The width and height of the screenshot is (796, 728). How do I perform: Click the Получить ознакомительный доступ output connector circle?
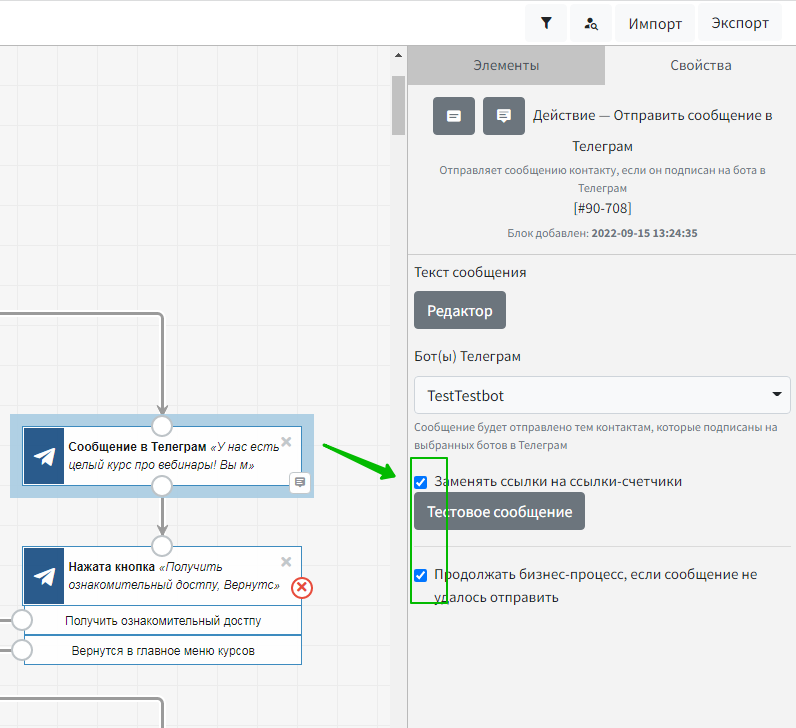22,620
